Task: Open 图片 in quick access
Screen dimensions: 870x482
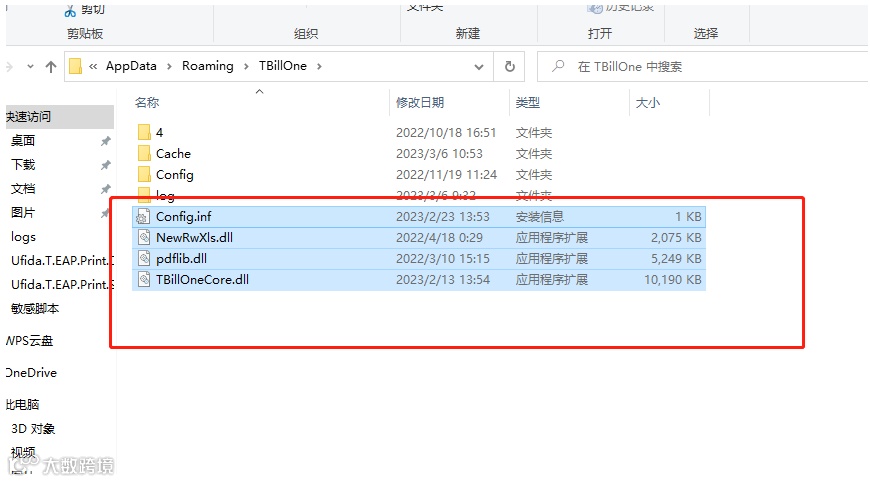Action: coord(23,212)
